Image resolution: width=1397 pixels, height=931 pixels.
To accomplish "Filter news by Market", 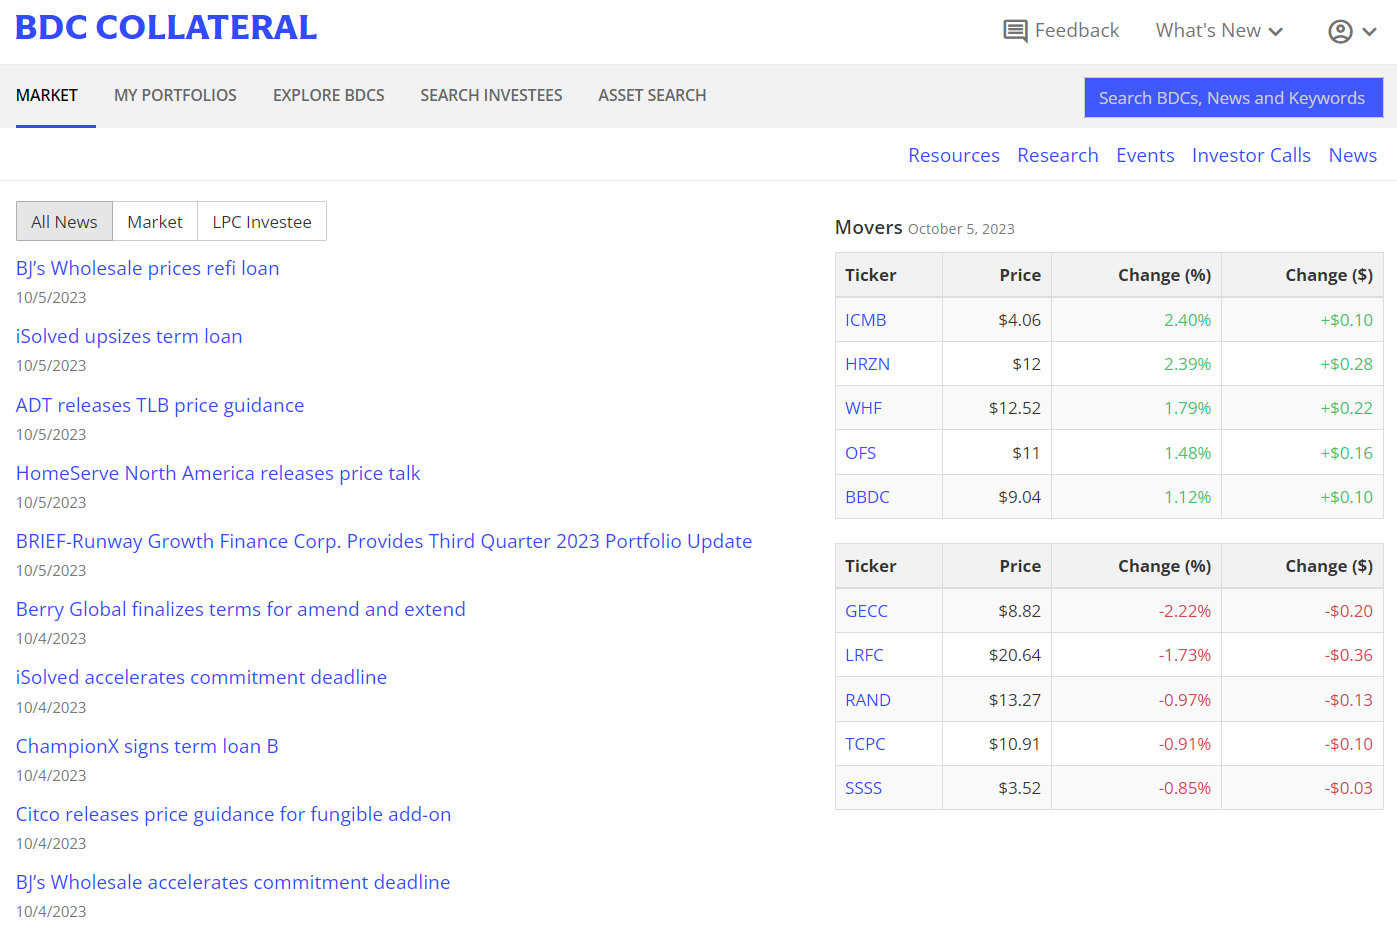I will point(155,222).
